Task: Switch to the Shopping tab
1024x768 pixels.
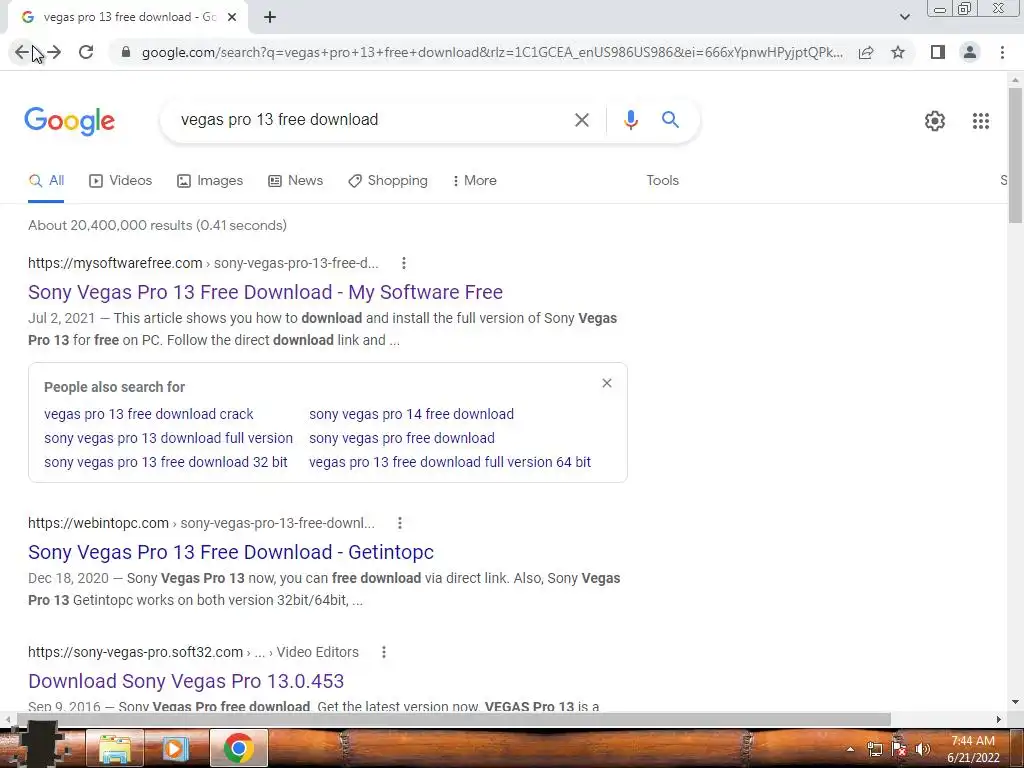Action: click(388, 181)
